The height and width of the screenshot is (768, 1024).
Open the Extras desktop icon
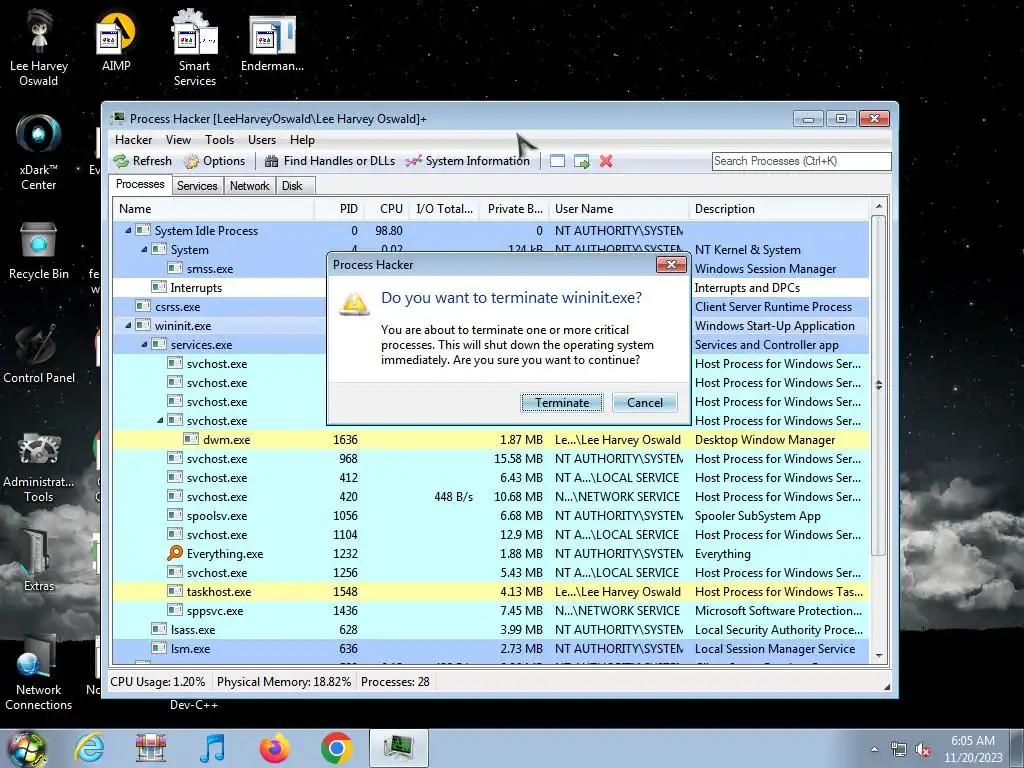(x=39, y=560)
